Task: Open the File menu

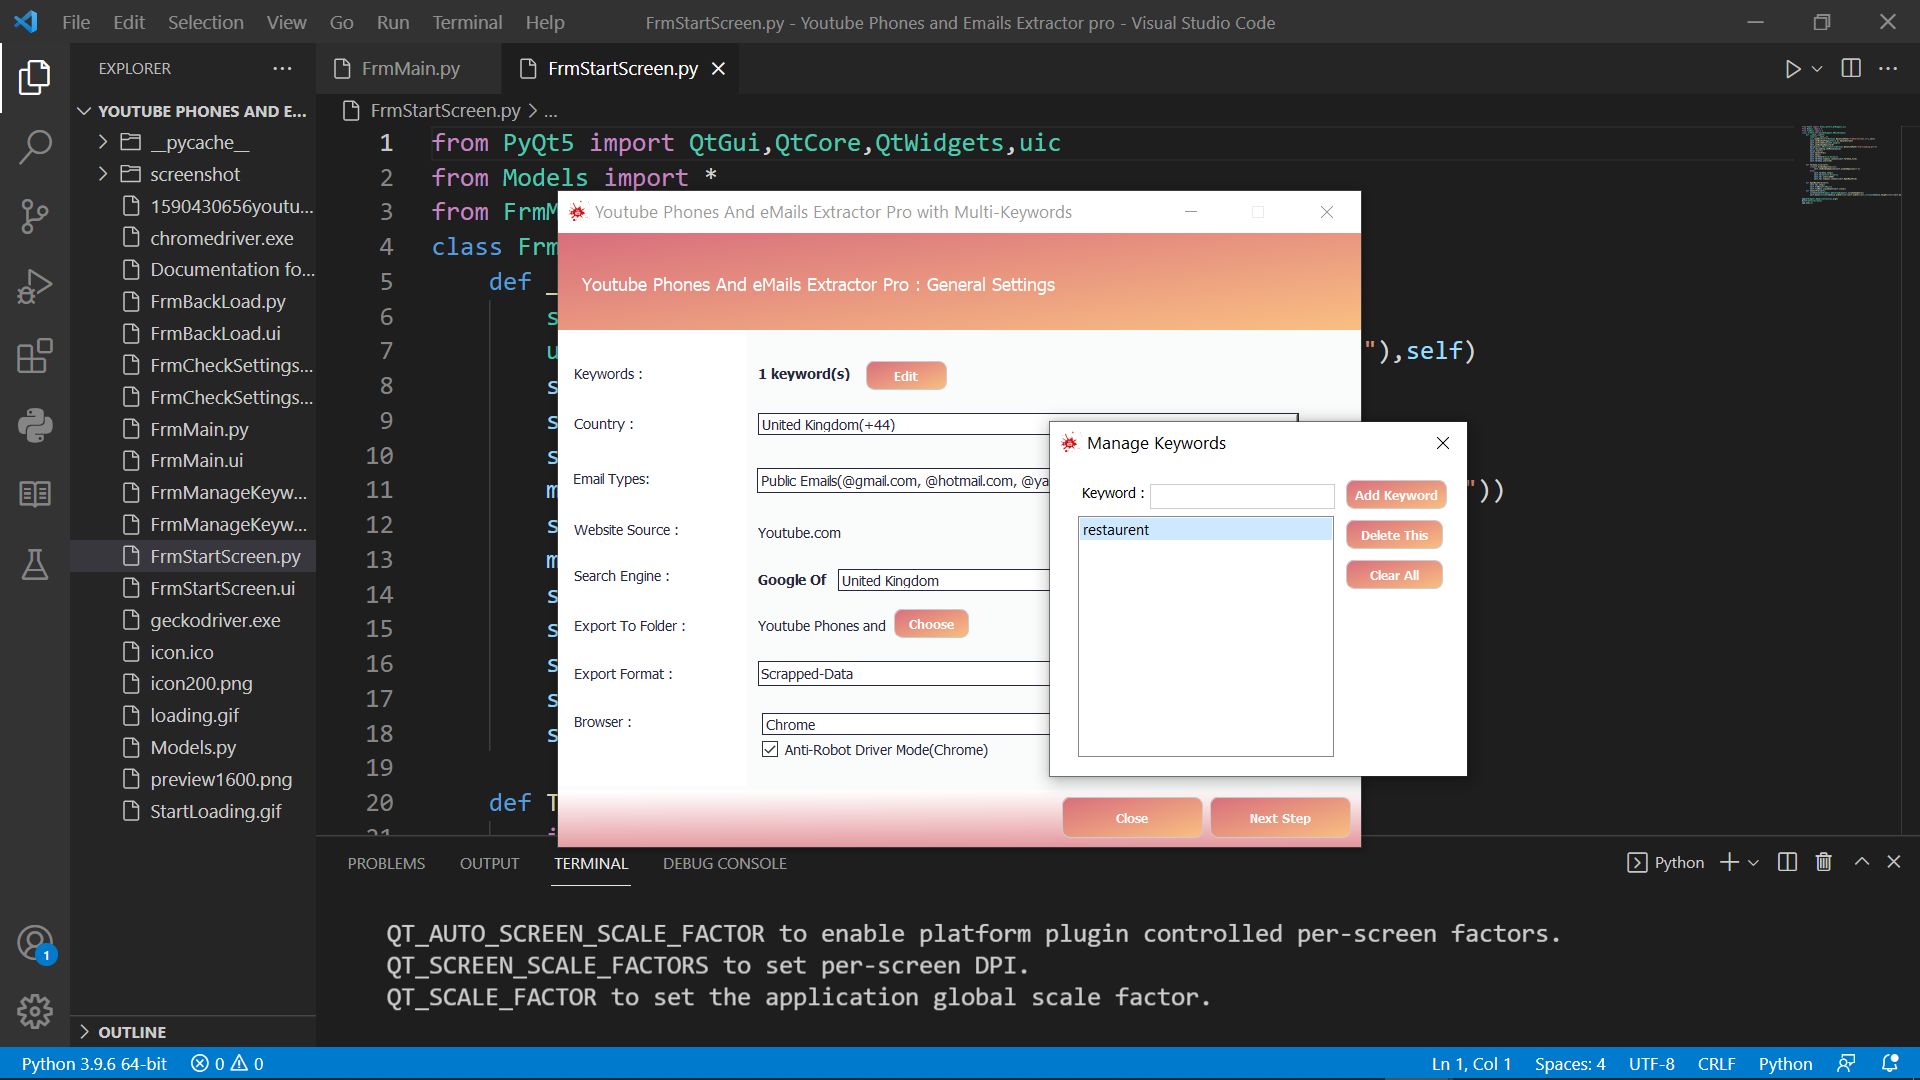Action: click(76, 22)
